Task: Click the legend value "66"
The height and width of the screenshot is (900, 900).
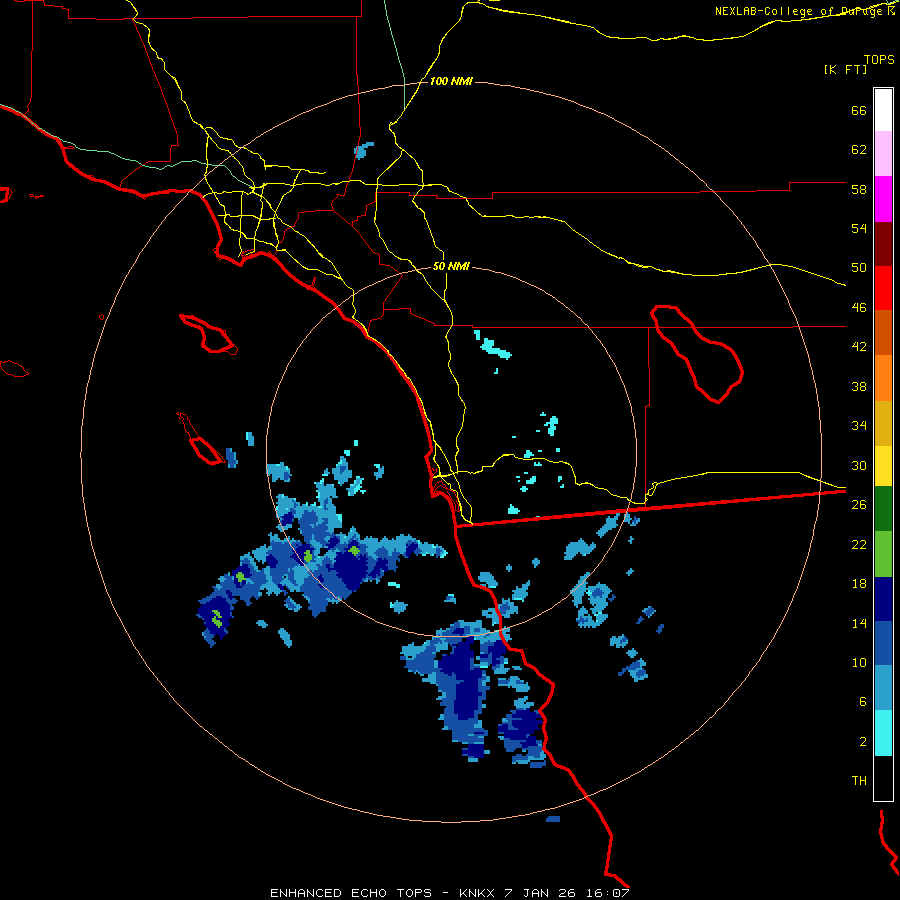Action: coord(859,110)
